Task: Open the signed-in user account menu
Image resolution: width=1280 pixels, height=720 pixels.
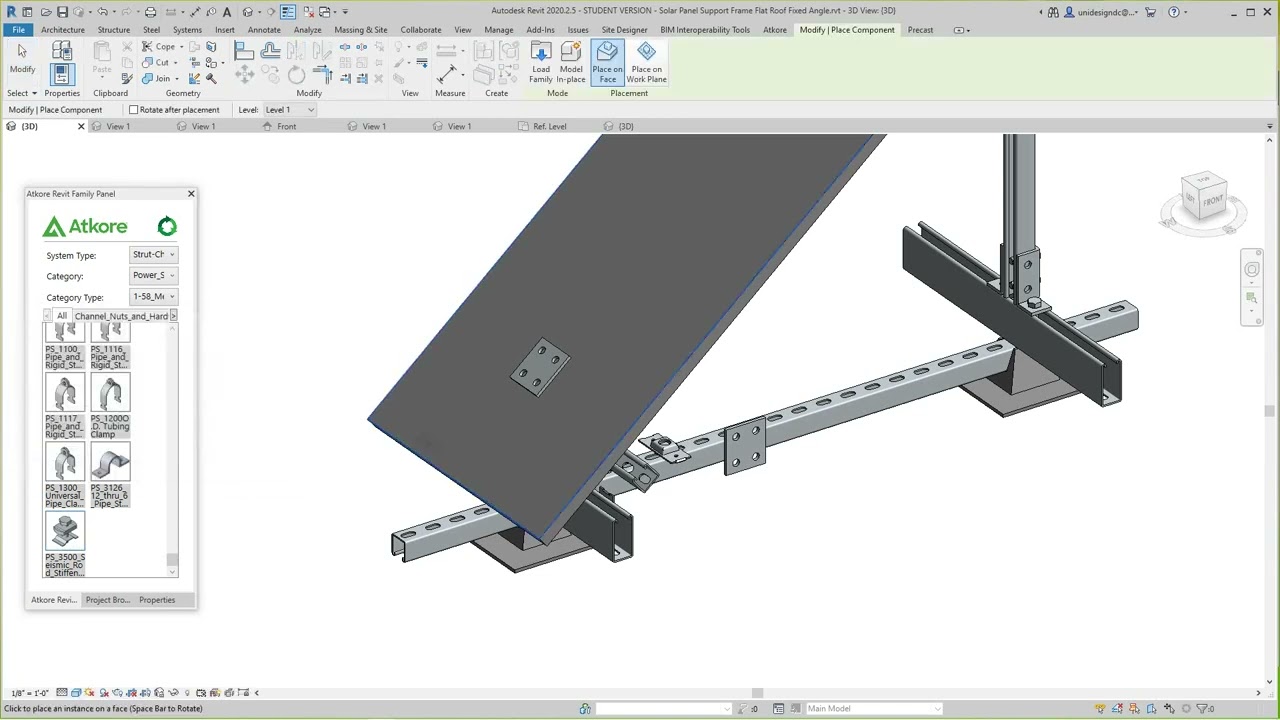Action: point(1101,12)
